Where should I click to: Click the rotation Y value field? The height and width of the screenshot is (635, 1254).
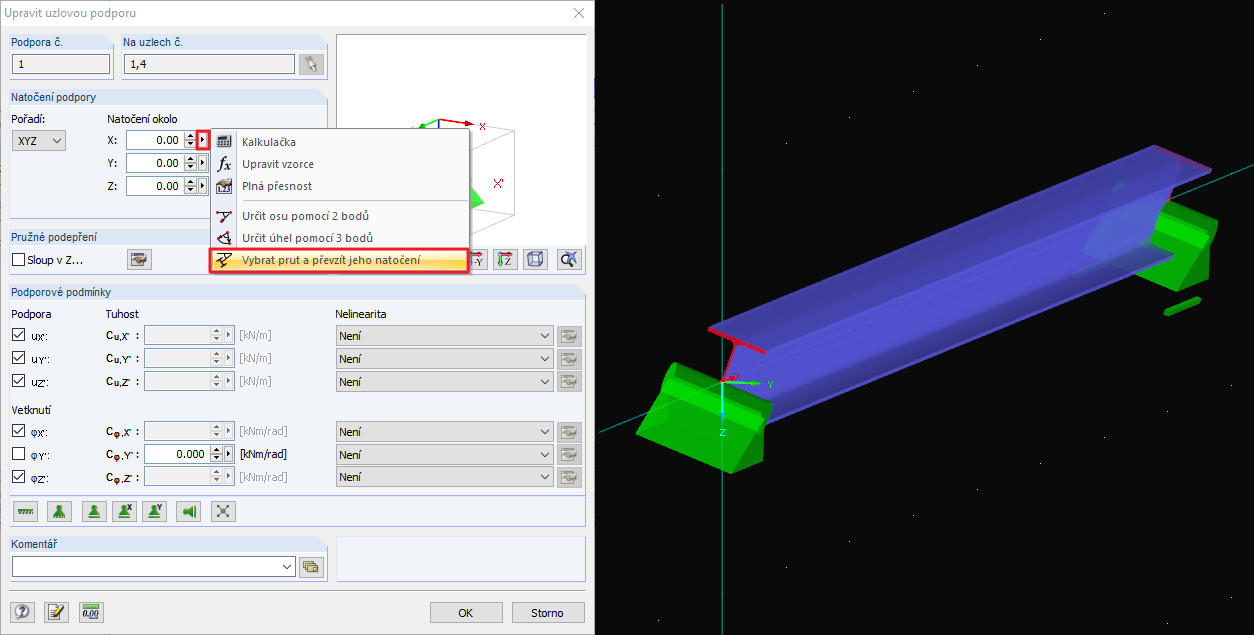(x=155, y=163)
